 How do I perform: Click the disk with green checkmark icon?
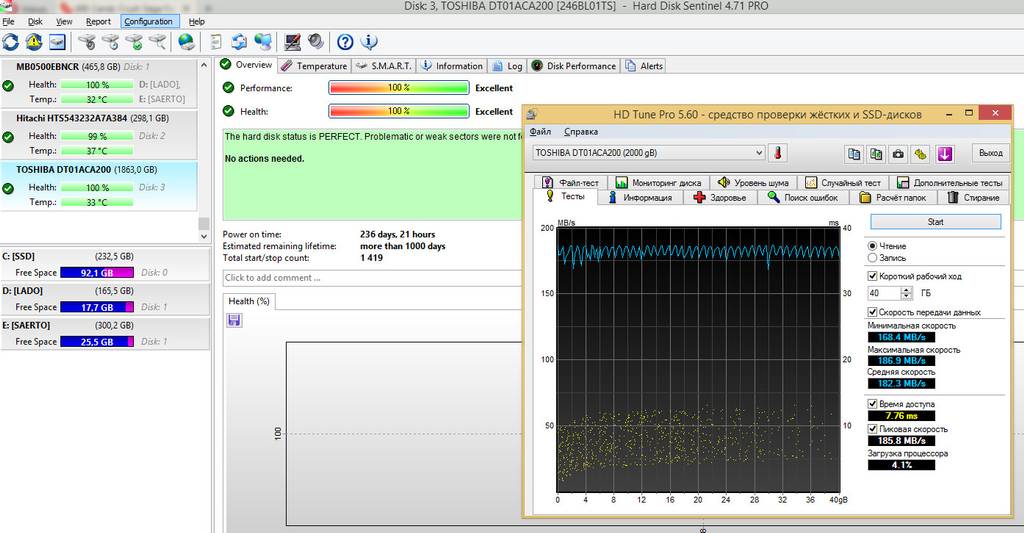coord(134,42)
